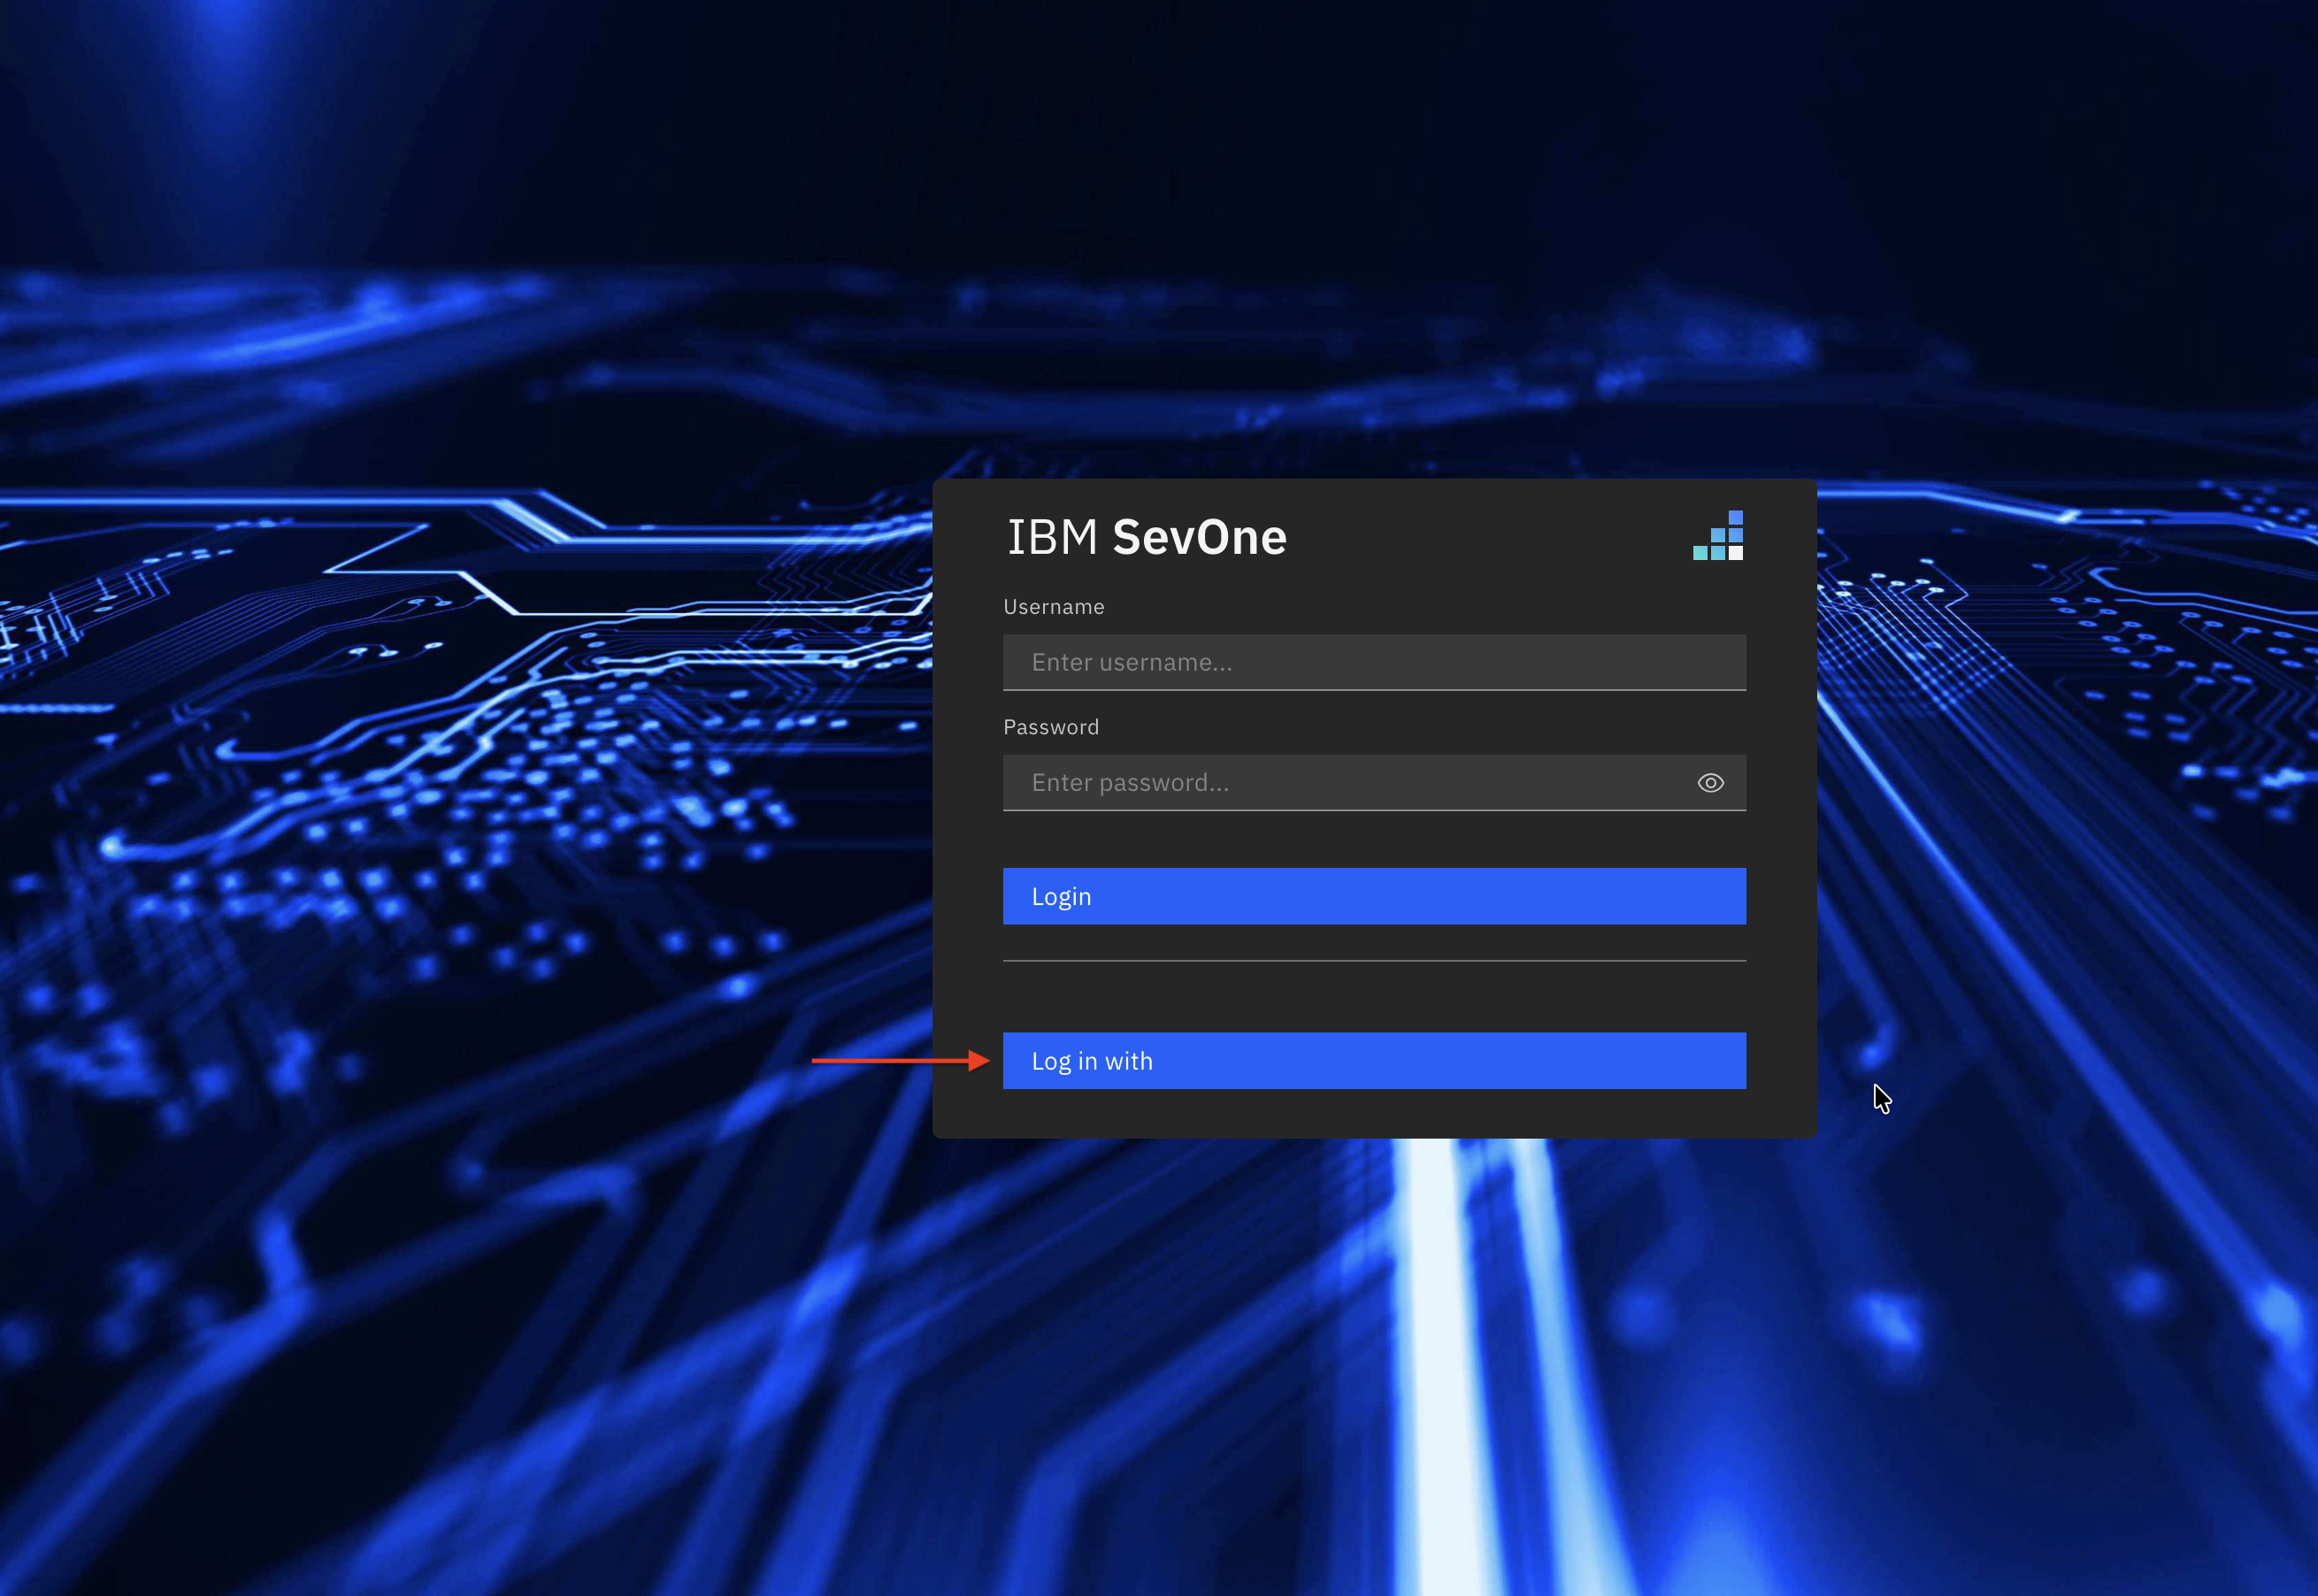Click the Password label
This screenshot has height=1596, width=2318.
tap(1050, 727)
